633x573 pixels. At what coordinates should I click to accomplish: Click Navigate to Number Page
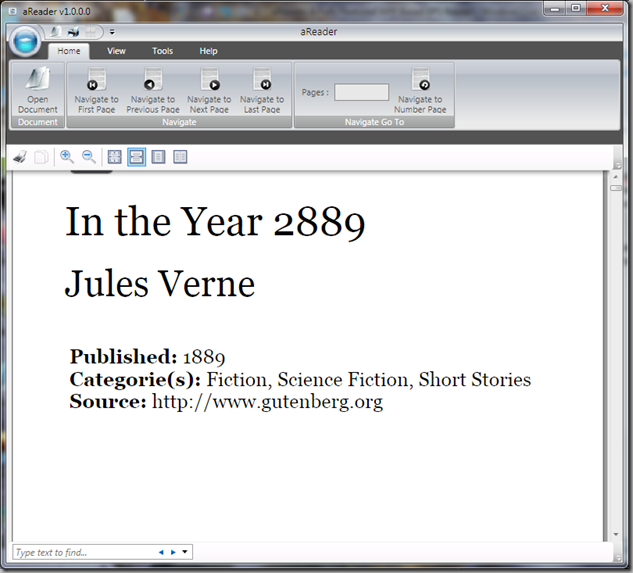[420, 90]
